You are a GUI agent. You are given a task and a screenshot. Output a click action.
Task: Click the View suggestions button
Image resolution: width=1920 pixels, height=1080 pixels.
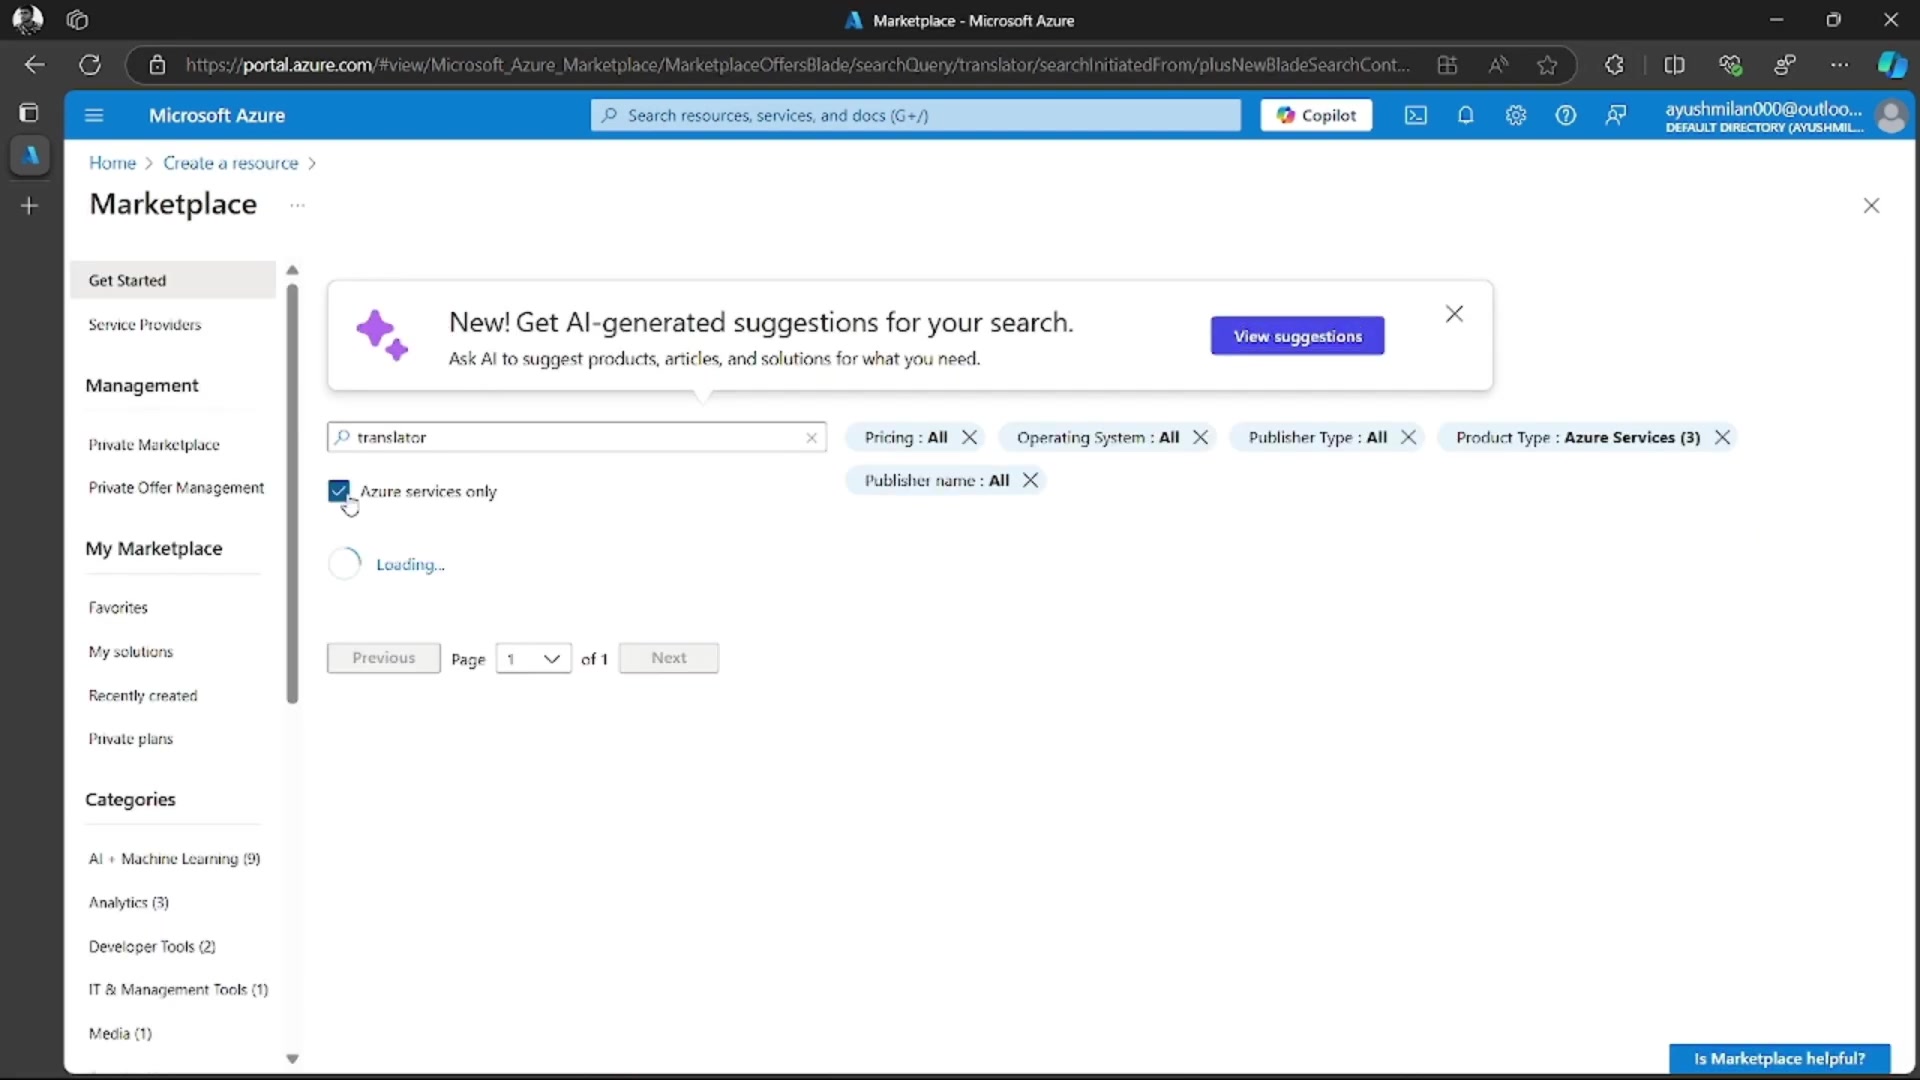point(1297,336)
